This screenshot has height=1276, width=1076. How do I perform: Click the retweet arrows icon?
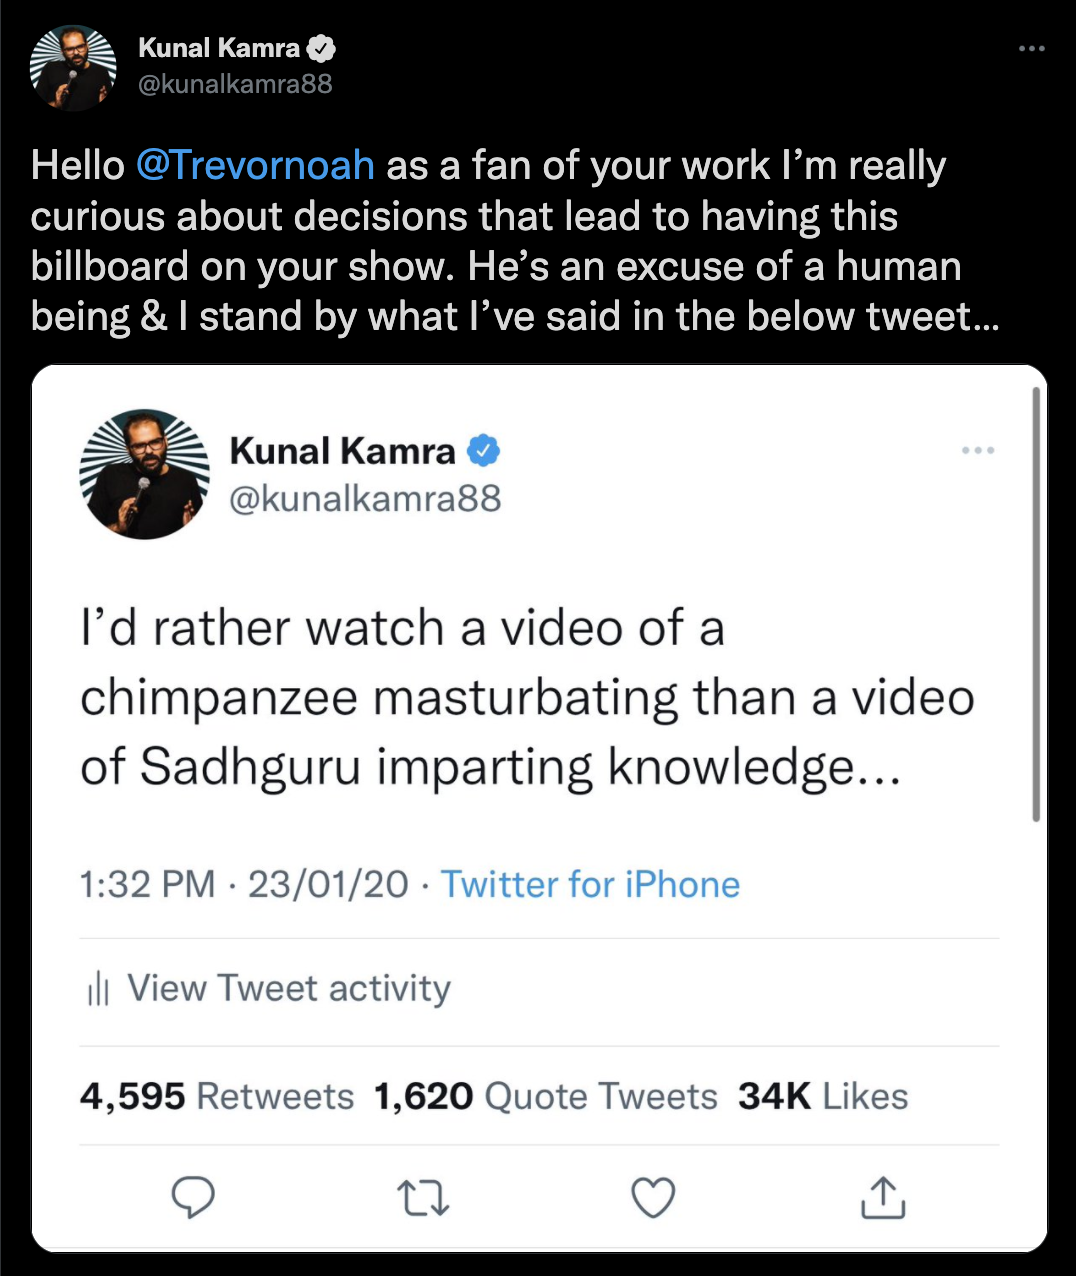(x=423, y=1197)
